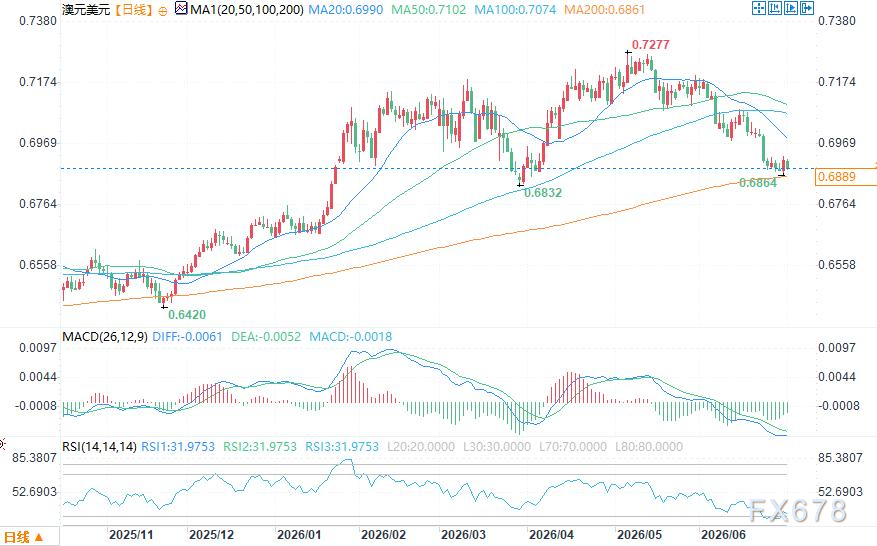The height and width of the screenshot is (546, 877).
Task: Click the 2026/01 date axis label
Action: point(299,535)
